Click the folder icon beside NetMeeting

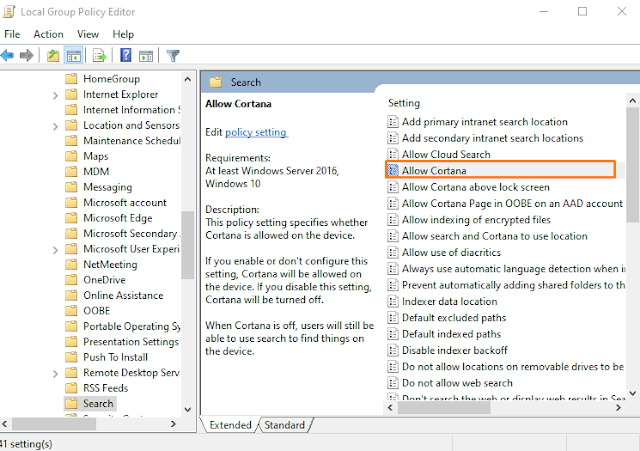tap(71, 264)
